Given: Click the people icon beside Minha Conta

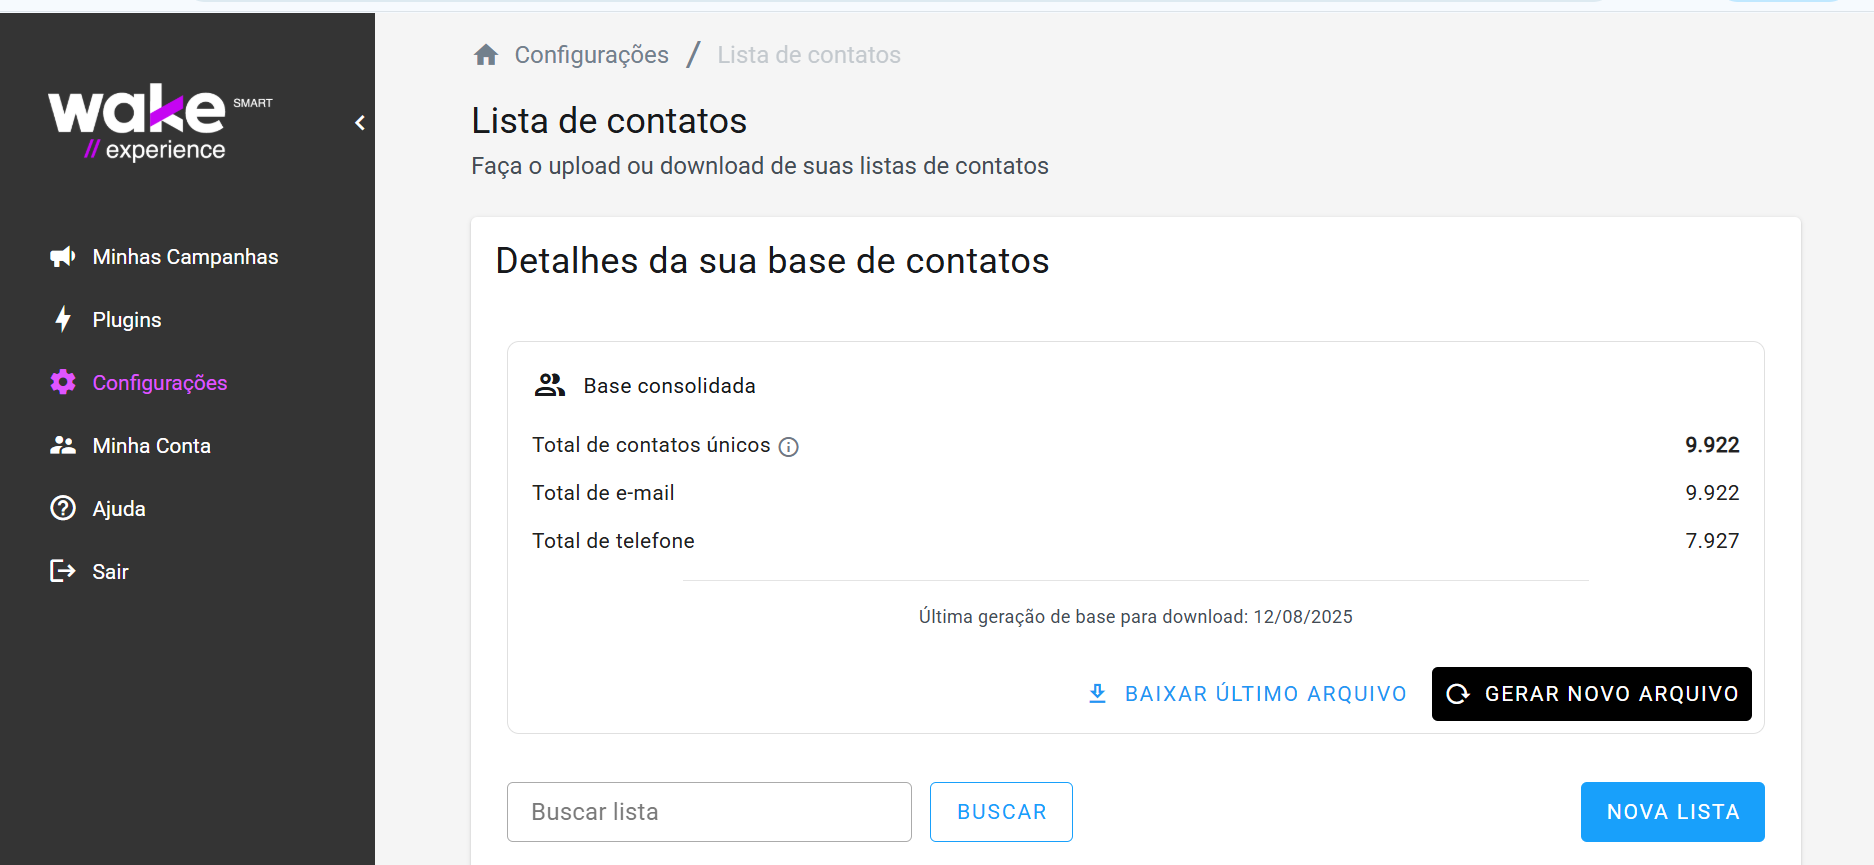Looking at the screenshot, I should [x=63, y=445].
